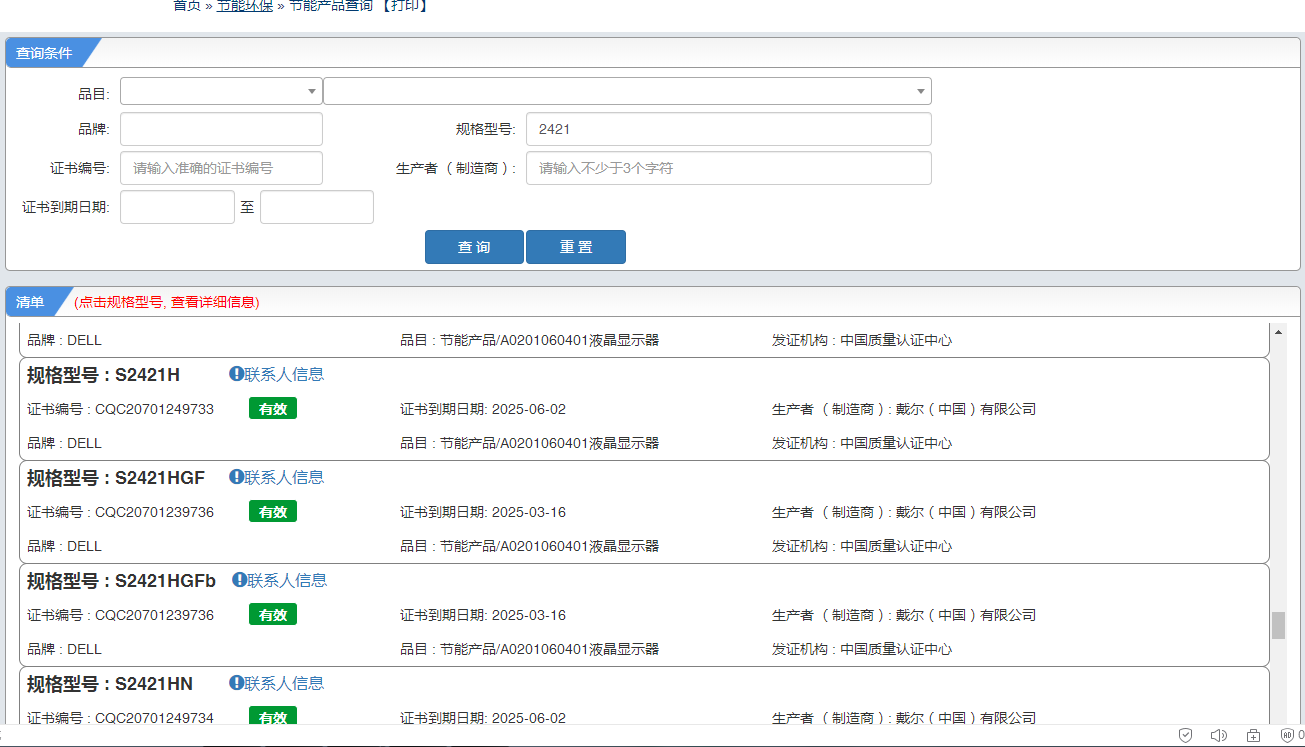Click the list scrollbar thumb
Screen dimensions: 1305x747
pyautogui.click(x=1278, y=625)
